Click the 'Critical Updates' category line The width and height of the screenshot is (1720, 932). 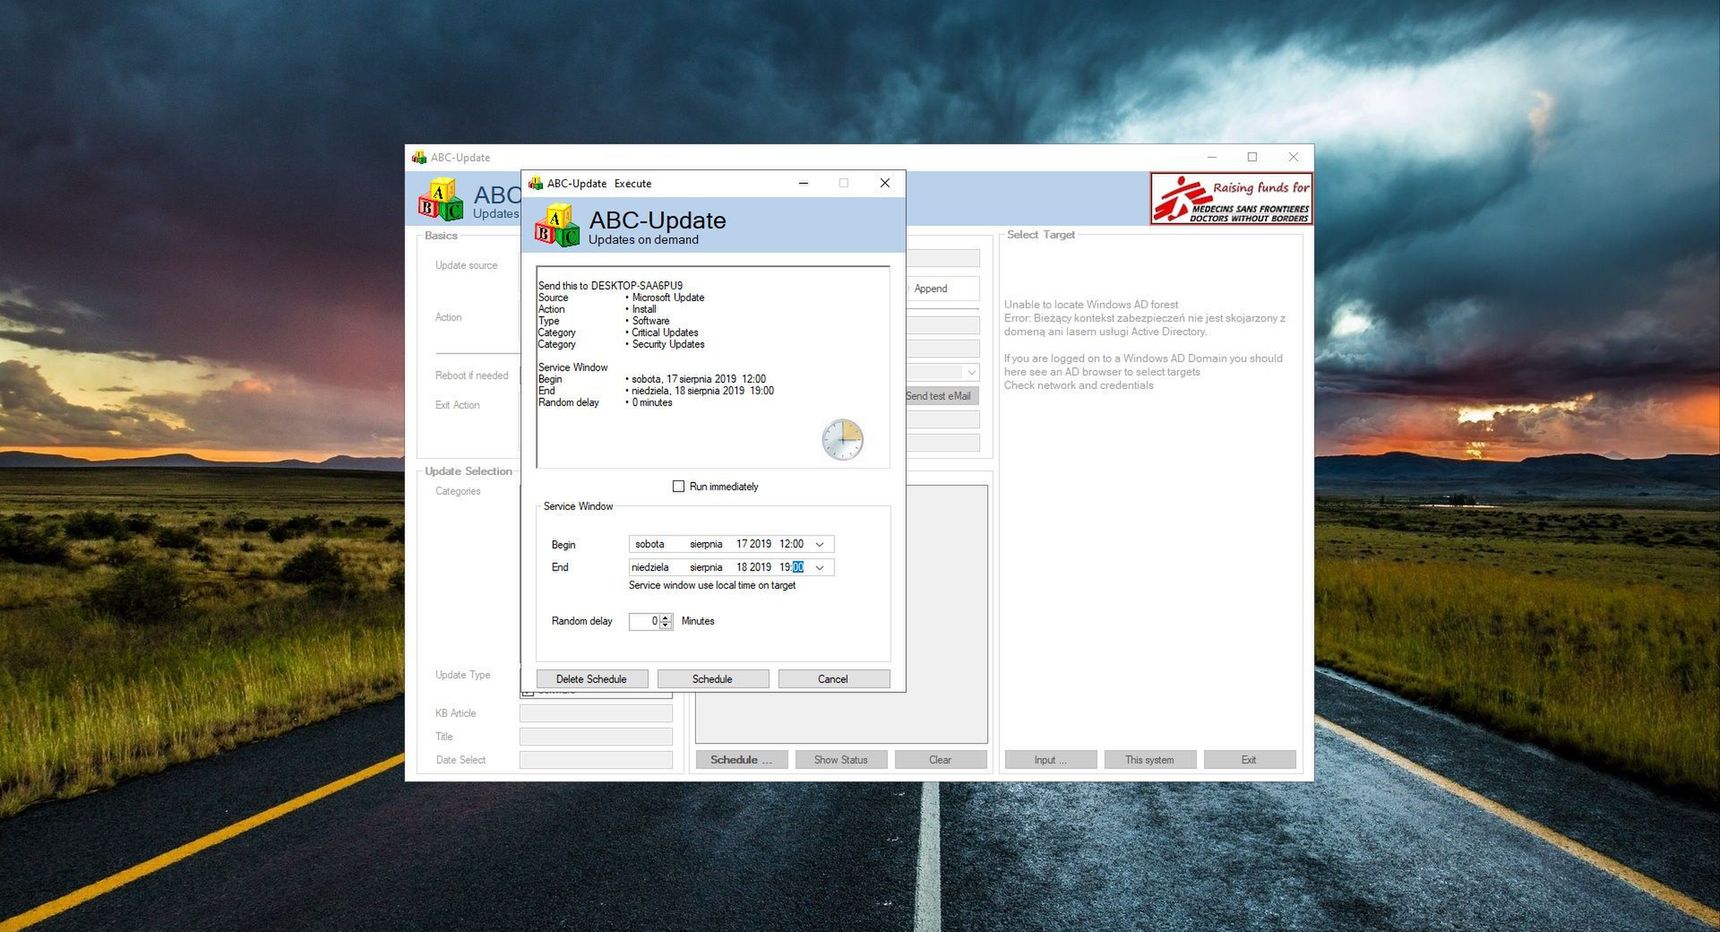pyautogui.click(x=665, y=333)
